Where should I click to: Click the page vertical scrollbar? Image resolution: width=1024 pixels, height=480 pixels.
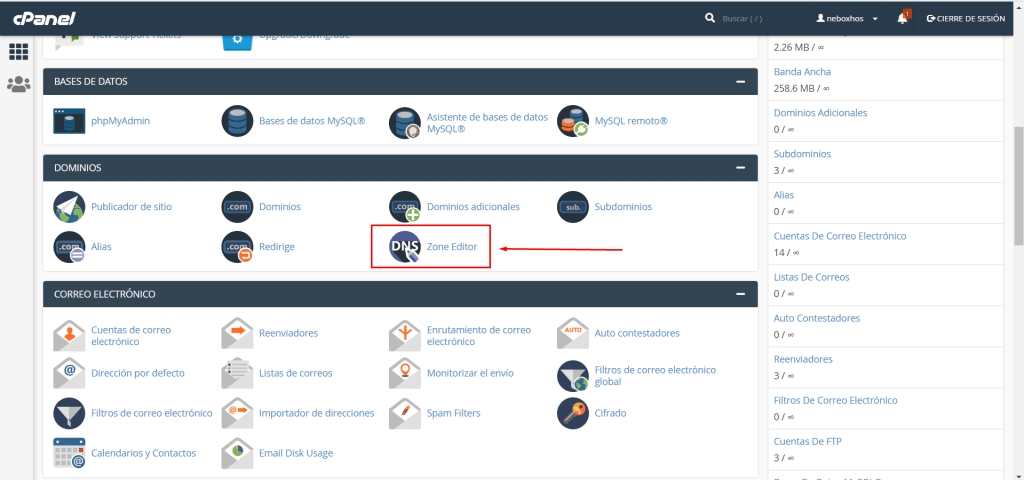click(x=1018, y=185)
